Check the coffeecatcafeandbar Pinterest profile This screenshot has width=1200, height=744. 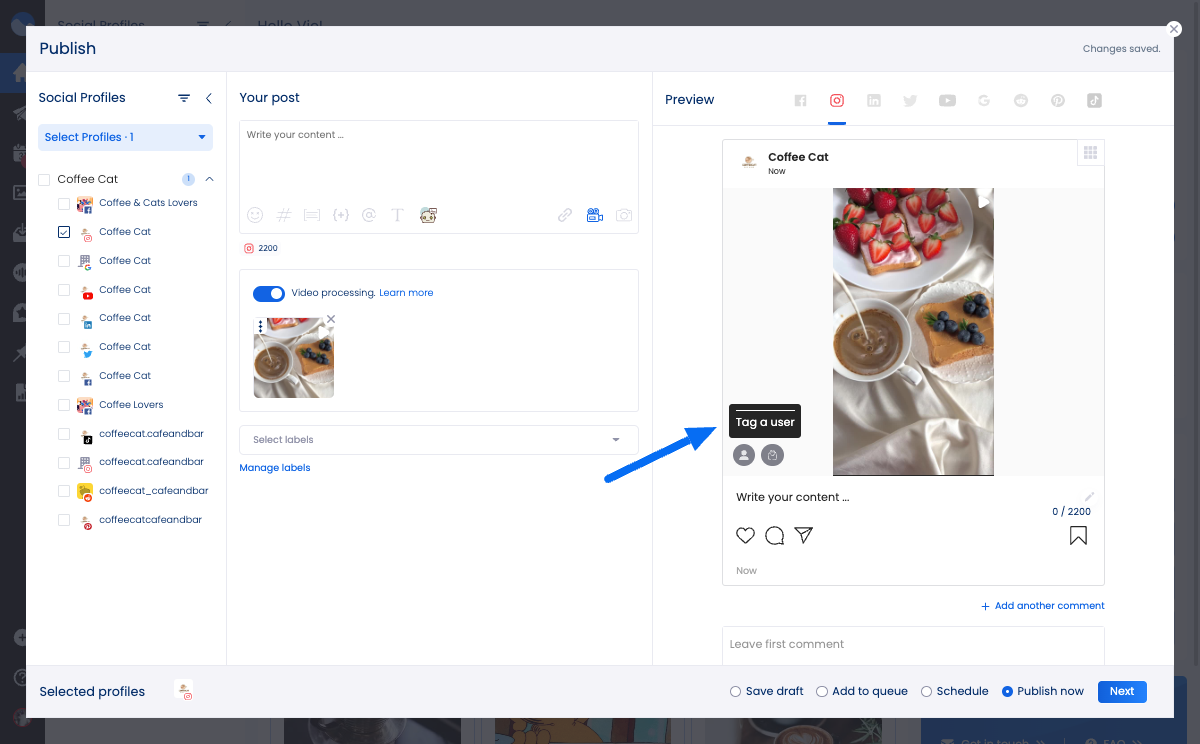click(x=64, y=520)
